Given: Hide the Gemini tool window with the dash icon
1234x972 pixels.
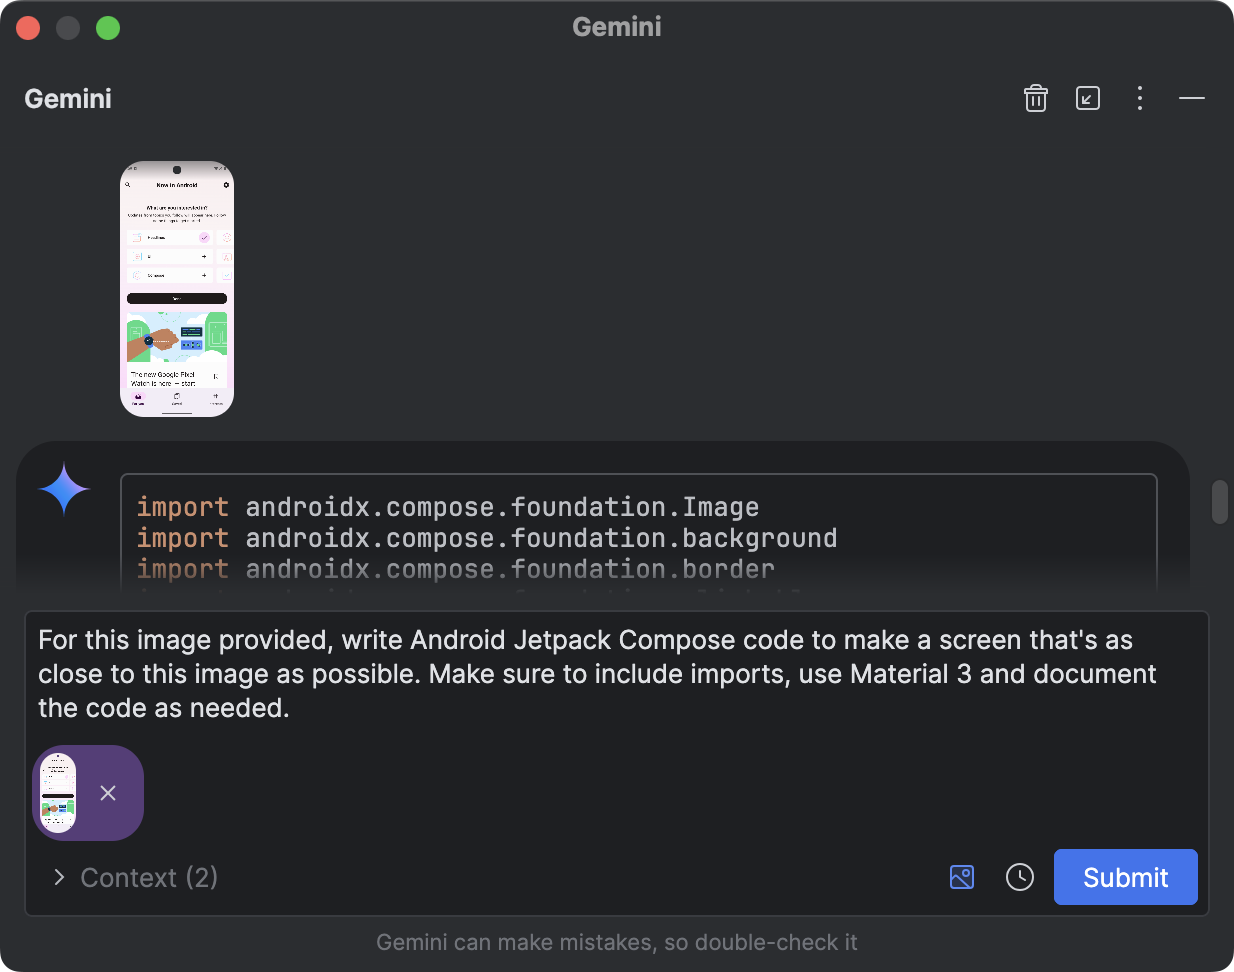Looking at the screenshot, I should tap(1191, 98).
